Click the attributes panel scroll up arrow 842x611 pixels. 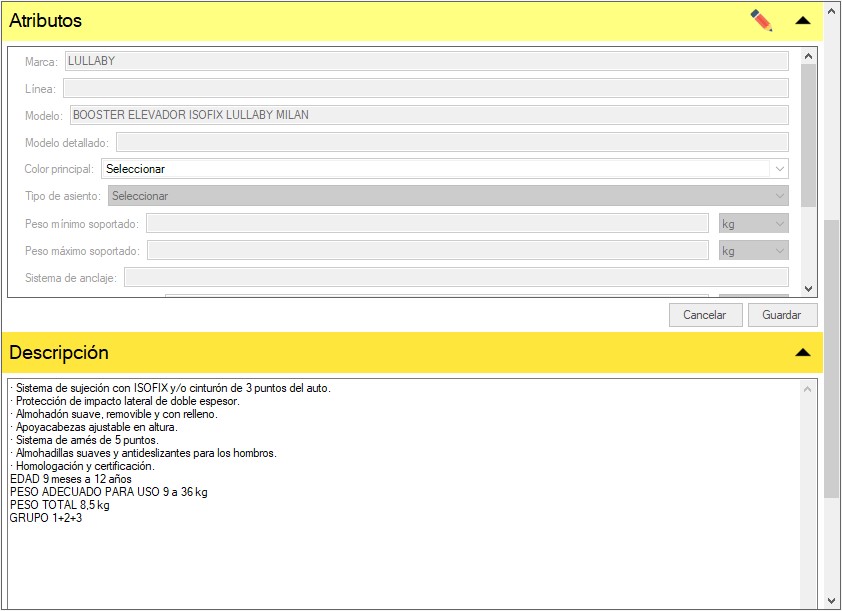click(809, 56)
